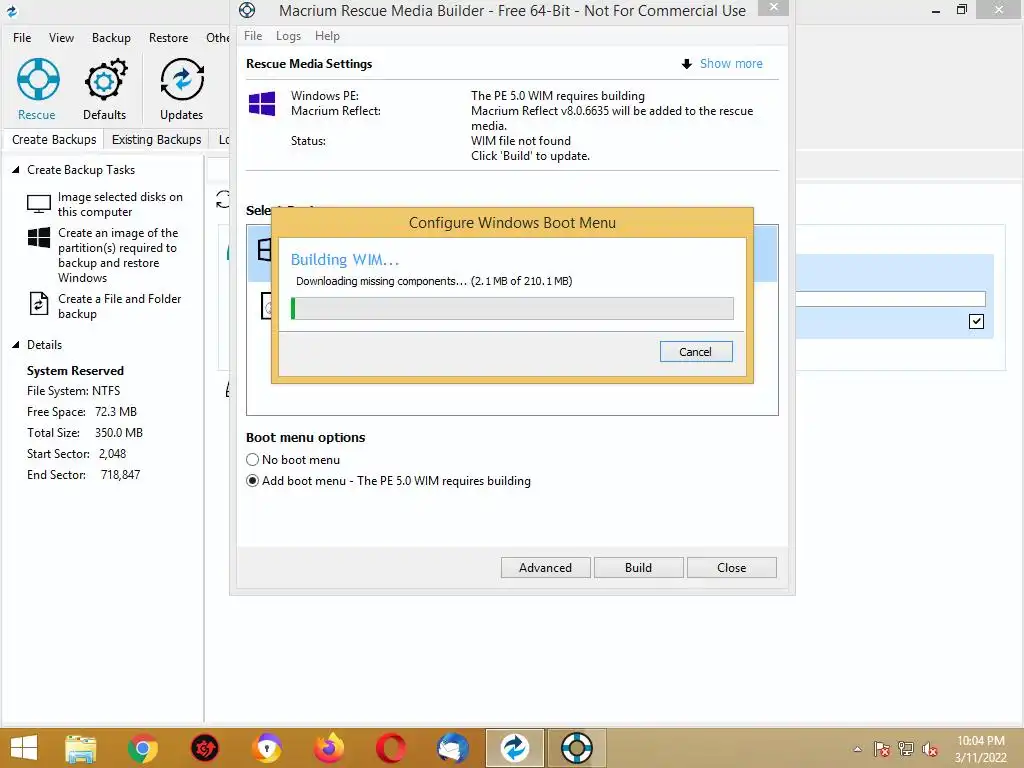Click Create an image of partition(s) for Windows
The width and height of the screenshot is (1024, 768).
click(x=118, y=255)
